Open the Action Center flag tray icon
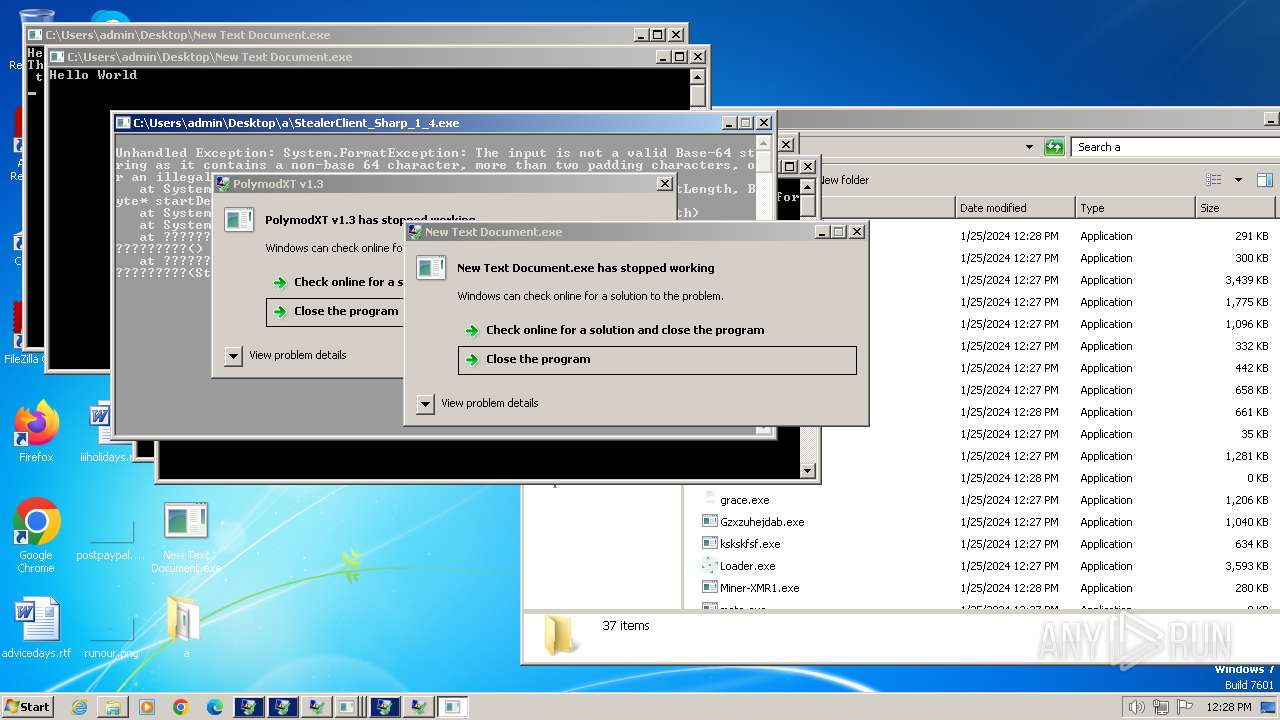This screenshot has height=720, width=1280. point(1185,707)
